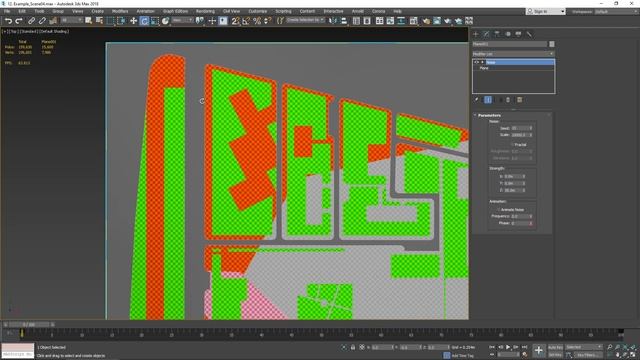Activate the Select and Move tool
Image resolution: width=640 pixels, height=360 pixels.
[x=133, y=21]
